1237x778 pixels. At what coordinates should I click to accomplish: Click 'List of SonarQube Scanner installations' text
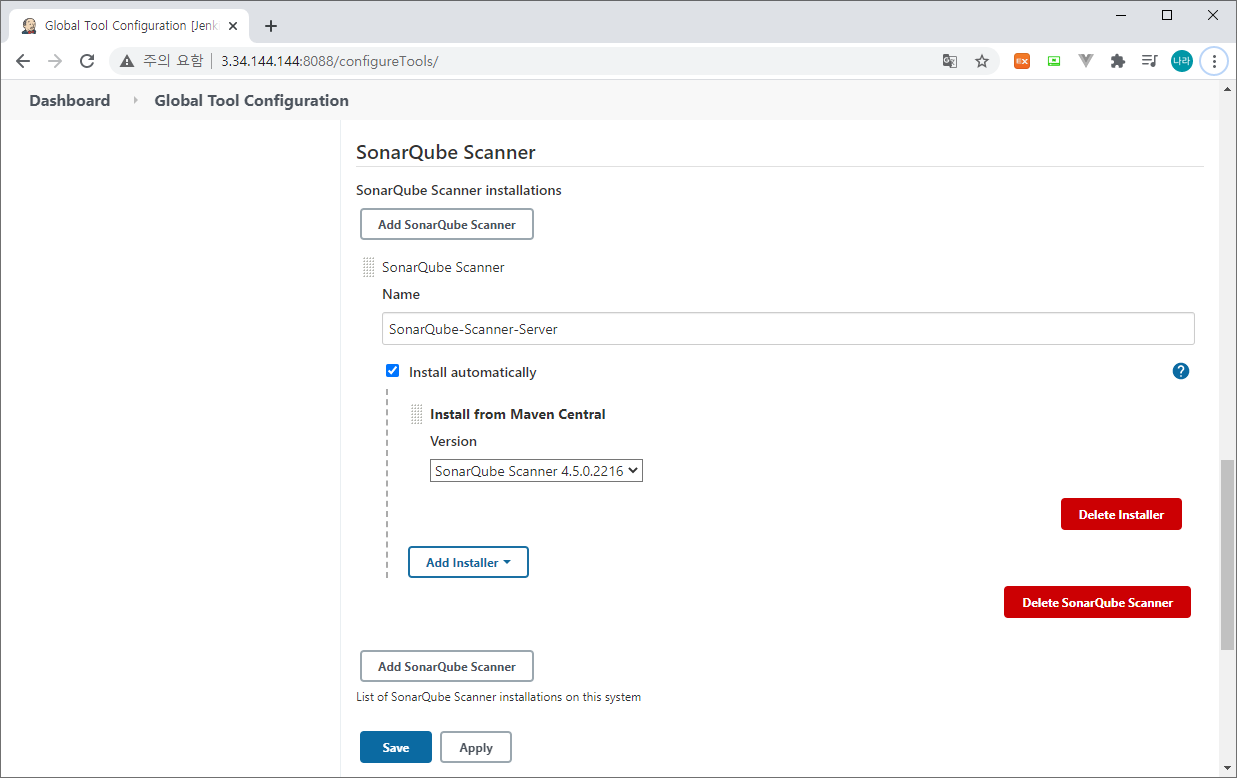click(x=498, y=697)
